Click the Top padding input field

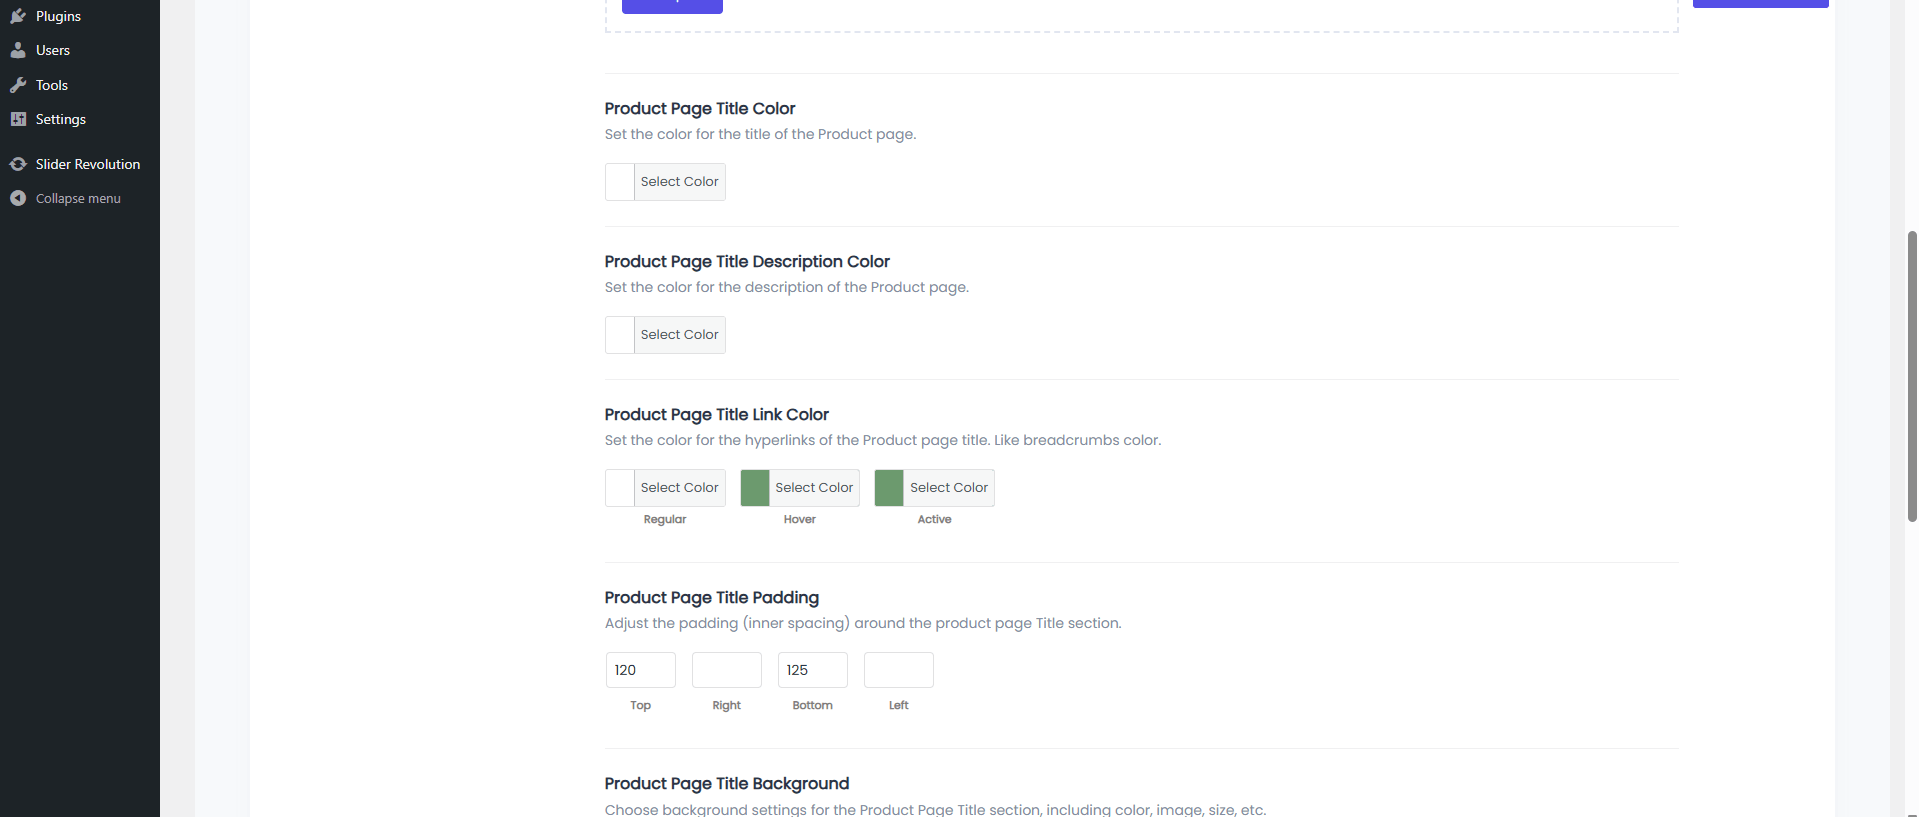[641, 670]
